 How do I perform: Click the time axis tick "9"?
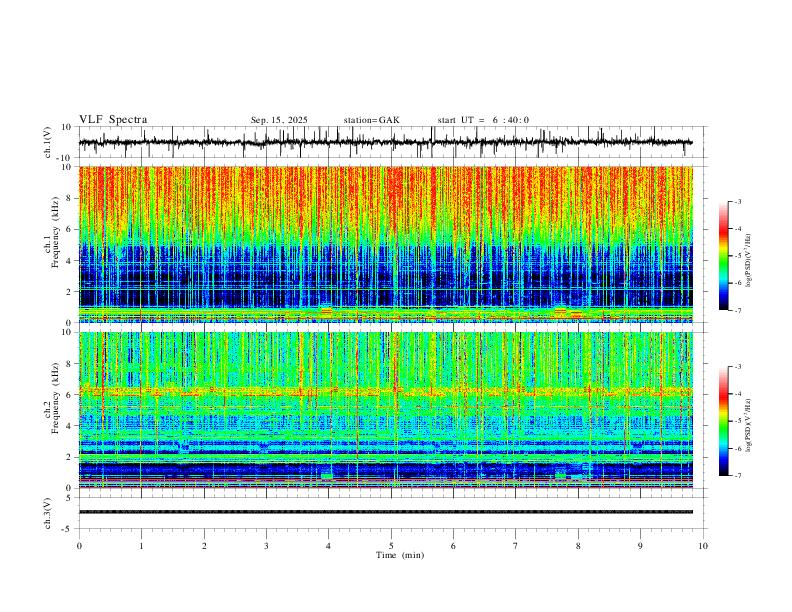tap(640, 546)
